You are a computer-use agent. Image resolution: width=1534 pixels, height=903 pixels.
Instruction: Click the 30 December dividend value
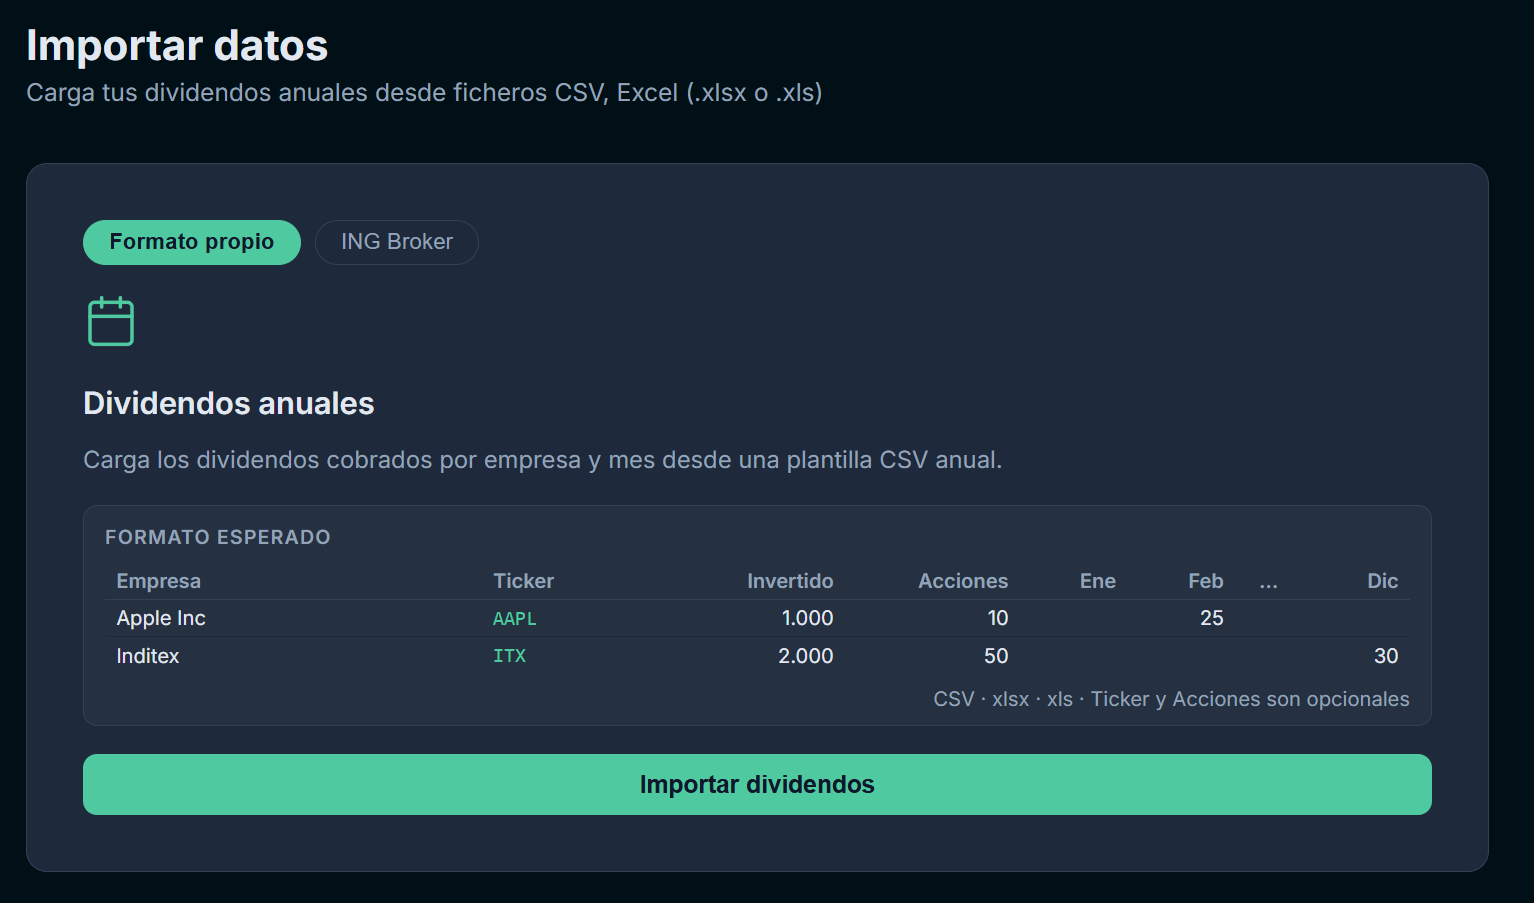pyautogui.click(x=1386, y=656)
